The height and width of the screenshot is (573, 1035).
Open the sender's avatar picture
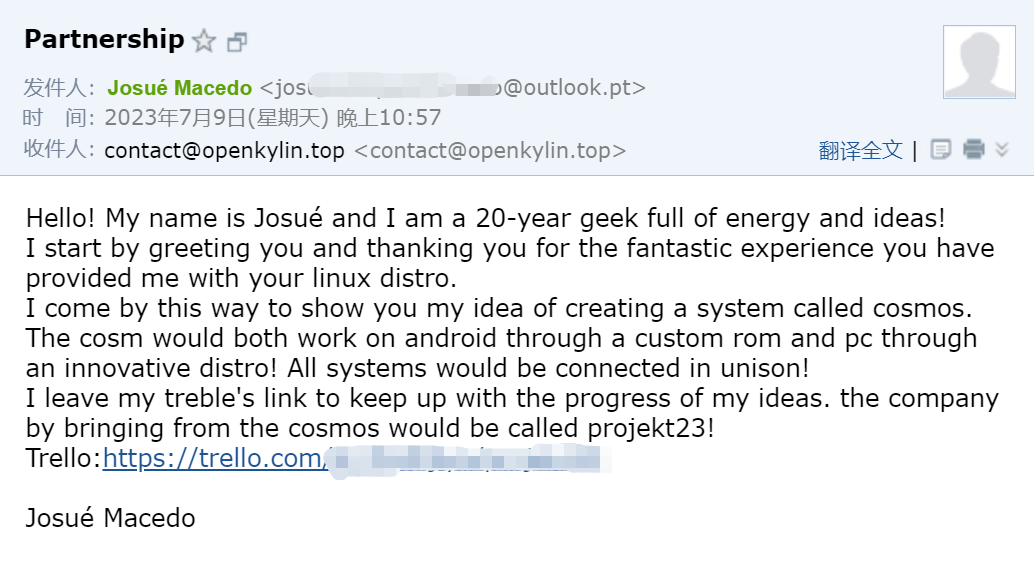click(x=979, y=62)
